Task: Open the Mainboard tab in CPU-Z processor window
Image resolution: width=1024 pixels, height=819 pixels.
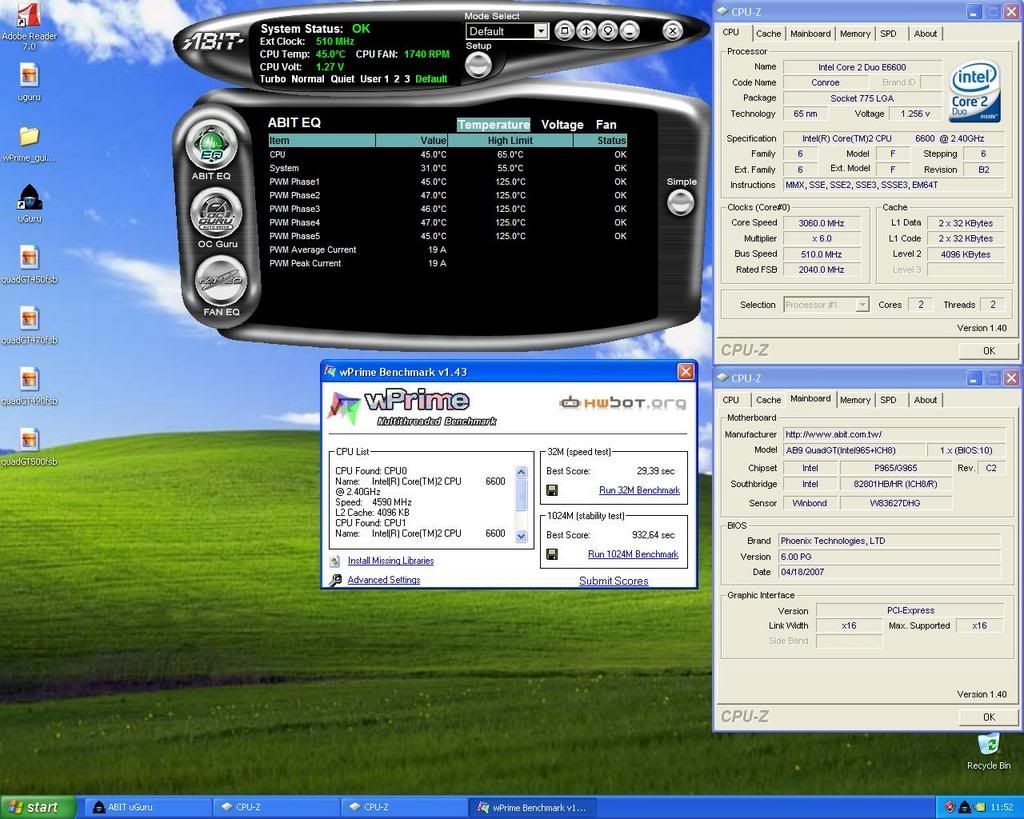Action: 810,34
